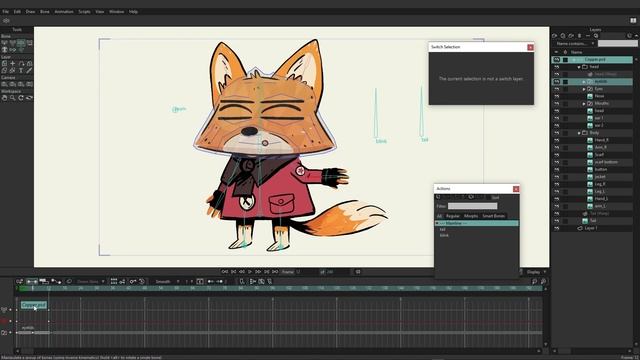Toggle visibility of the Scarf layer
The height and width of the screenshot is (360, 640).
tap(557, 155)
